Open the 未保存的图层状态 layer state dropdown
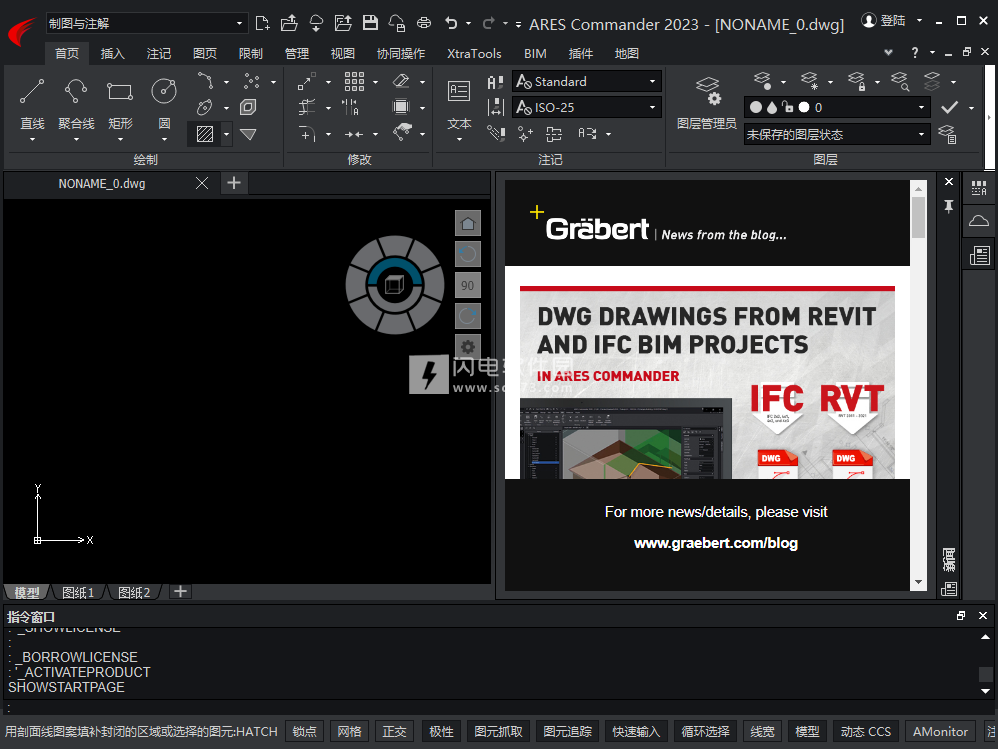 836,134
